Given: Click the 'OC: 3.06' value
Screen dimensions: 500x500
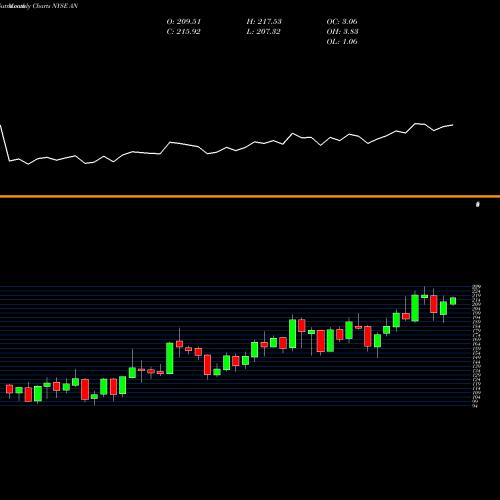Looking at the screenshot, I should point(342,22).
